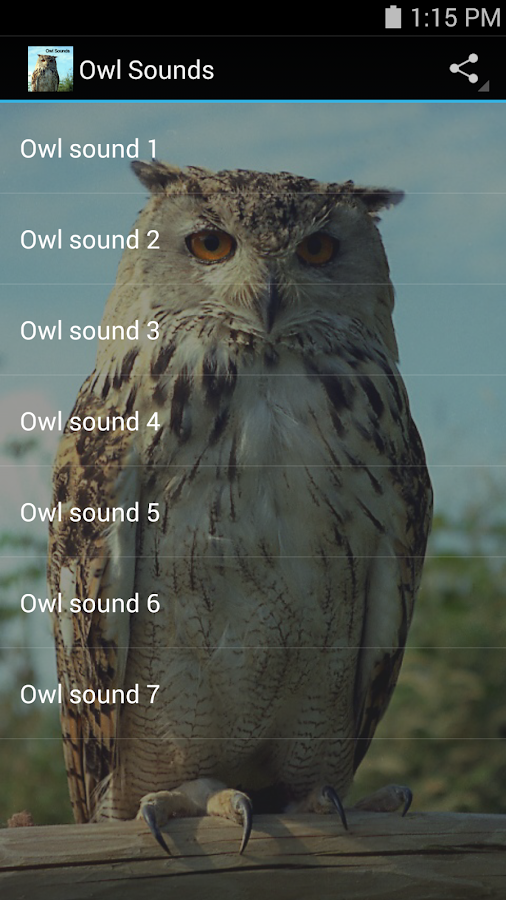
Task: Tap the share icon in the action bar
Action: pos(464,69)
